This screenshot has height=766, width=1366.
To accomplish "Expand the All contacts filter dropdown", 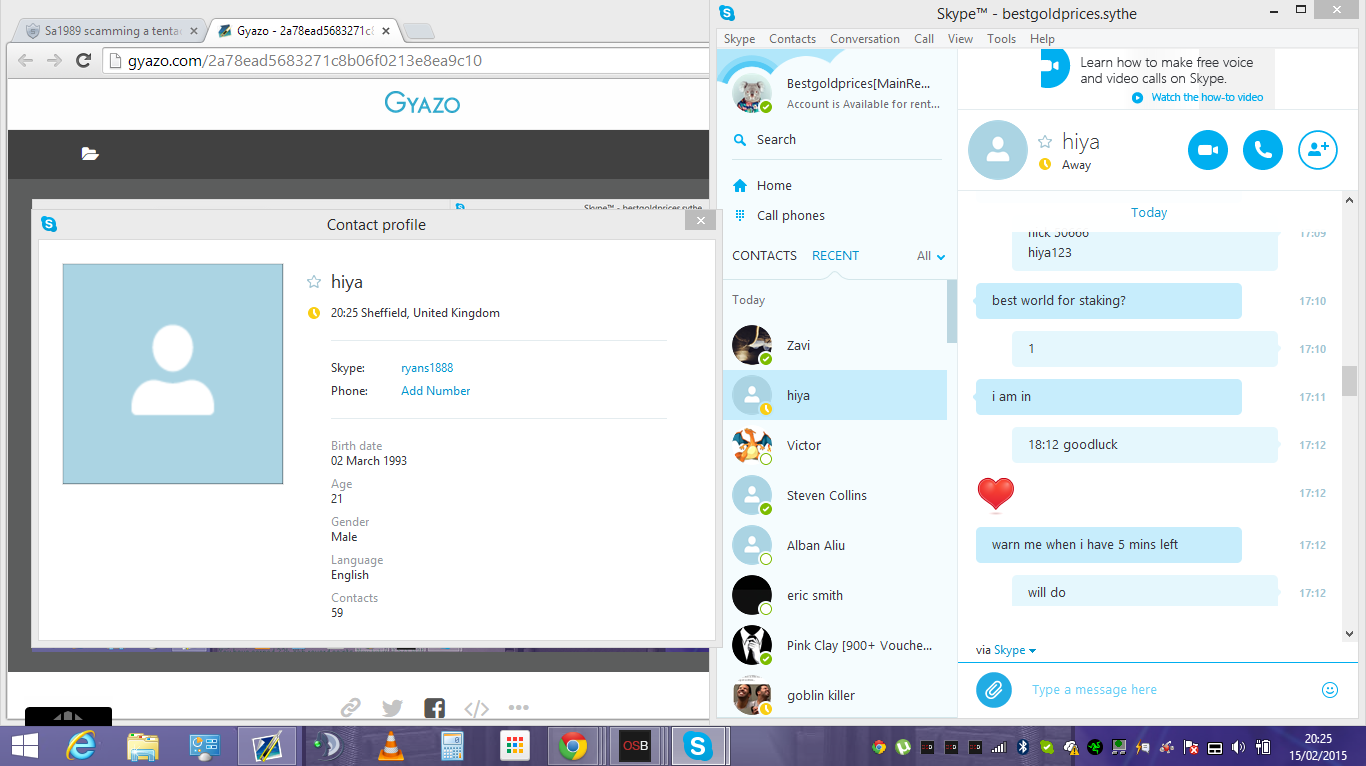I will click(931, 256).
